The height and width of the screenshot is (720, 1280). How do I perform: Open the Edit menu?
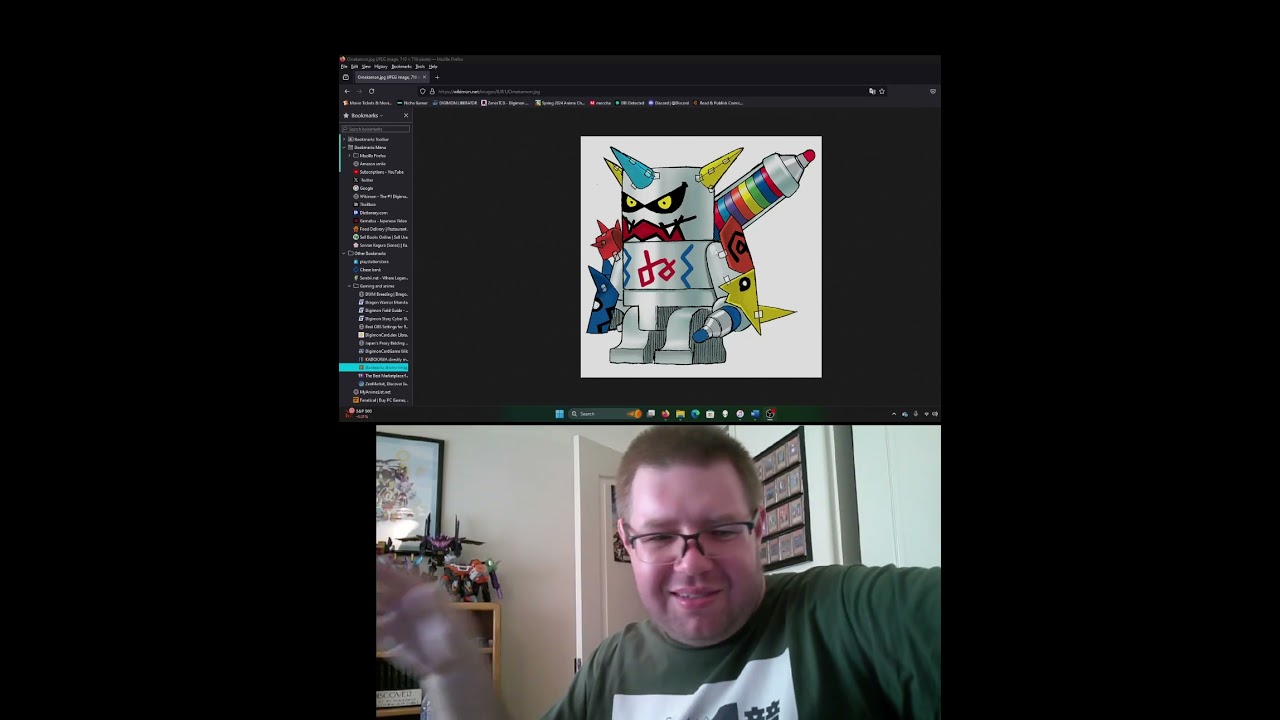click(x=354, y=66)
